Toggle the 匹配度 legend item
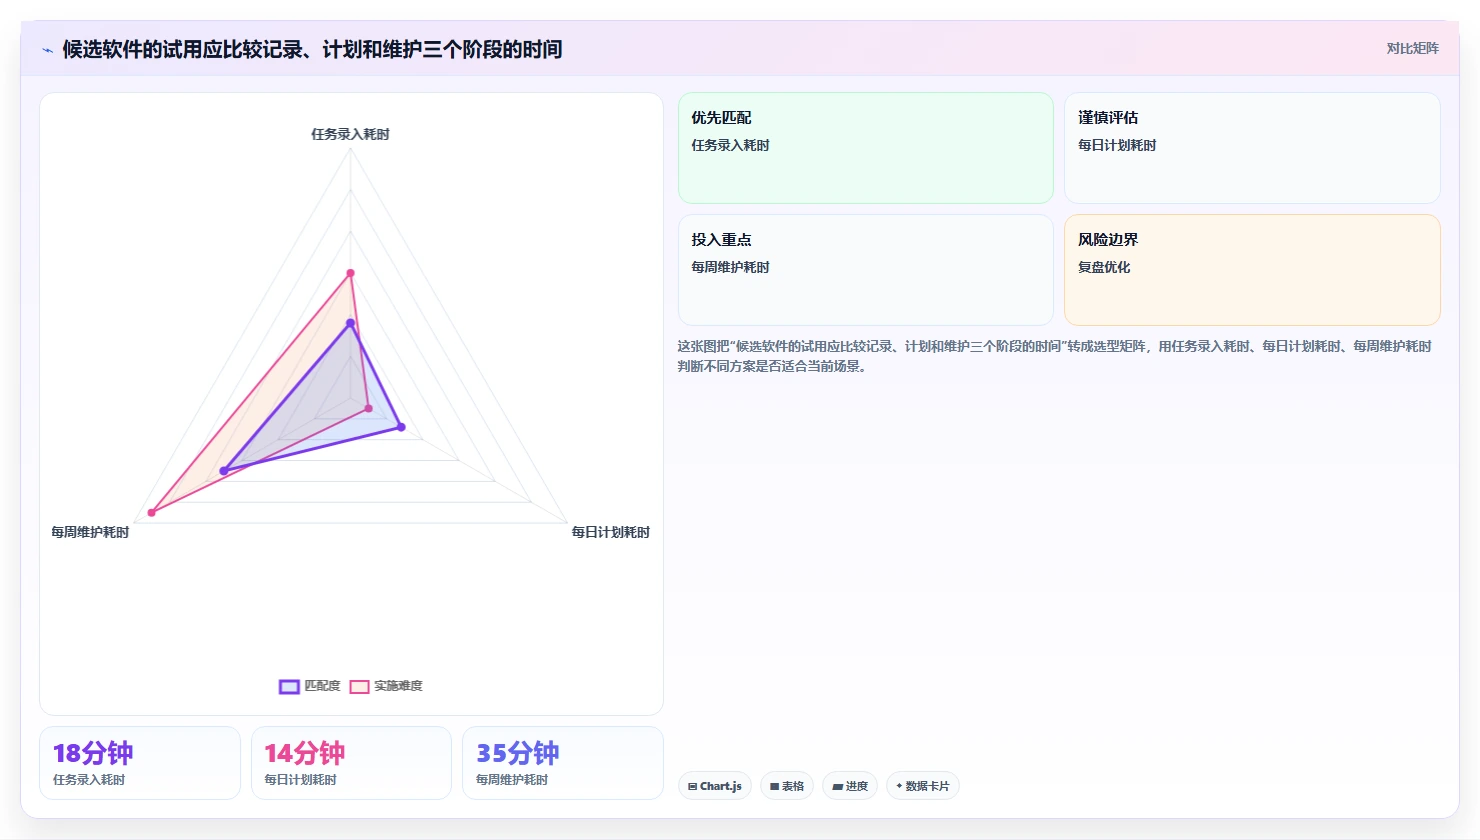 (x=310, y=686)
